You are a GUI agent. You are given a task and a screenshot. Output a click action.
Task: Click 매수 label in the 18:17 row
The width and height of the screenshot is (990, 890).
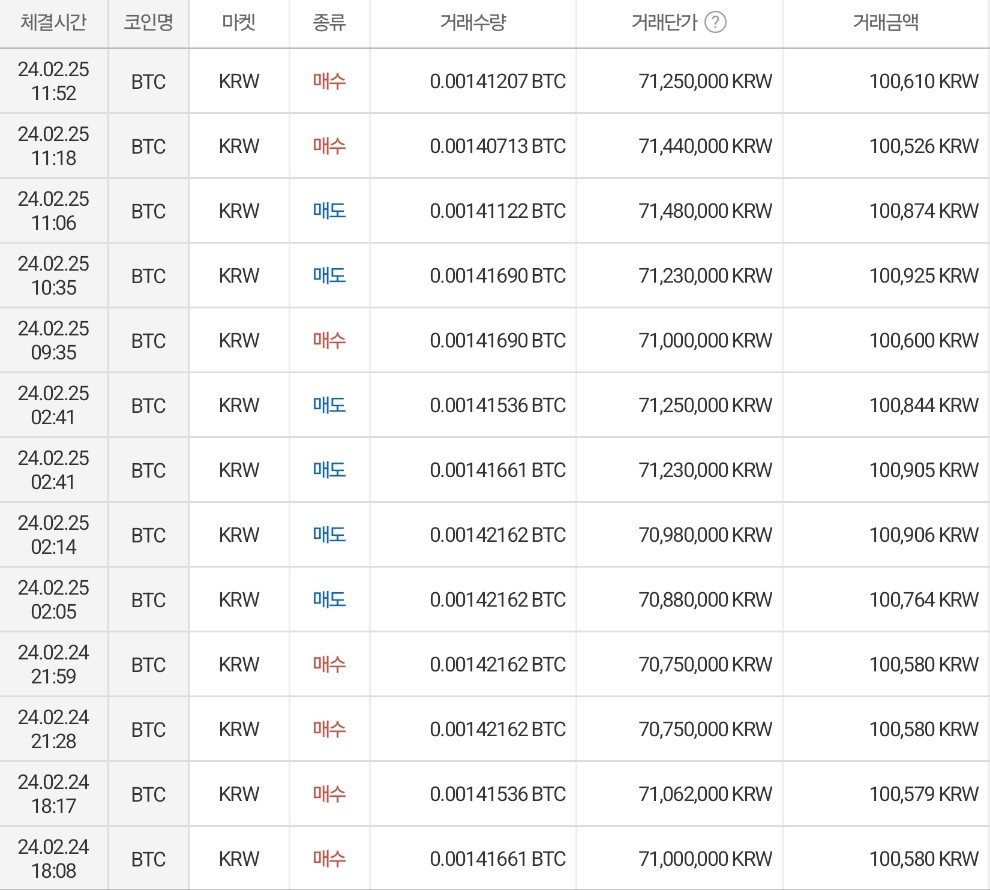(x=329, y=794)
